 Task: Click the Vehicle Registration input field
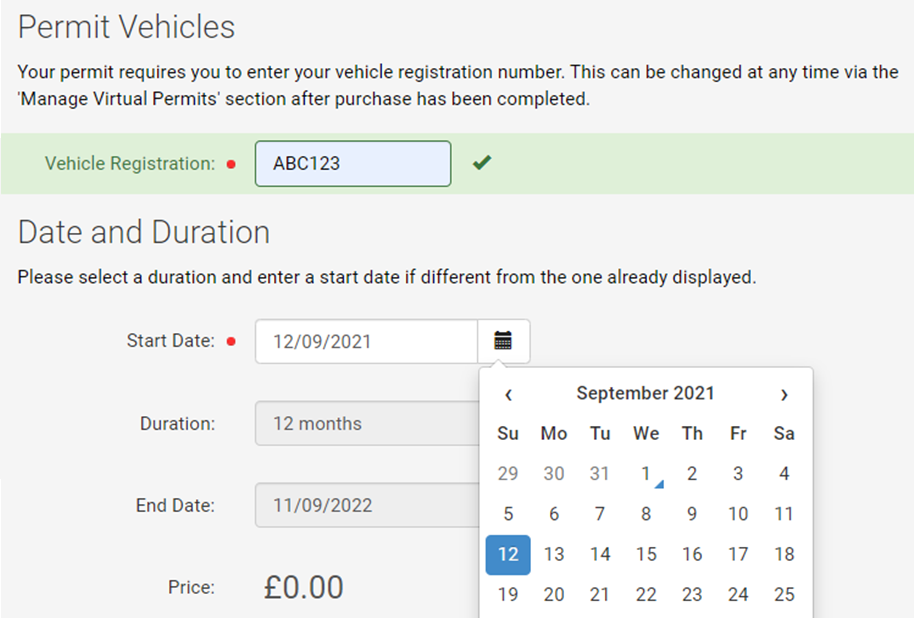[x=353, y=163]
